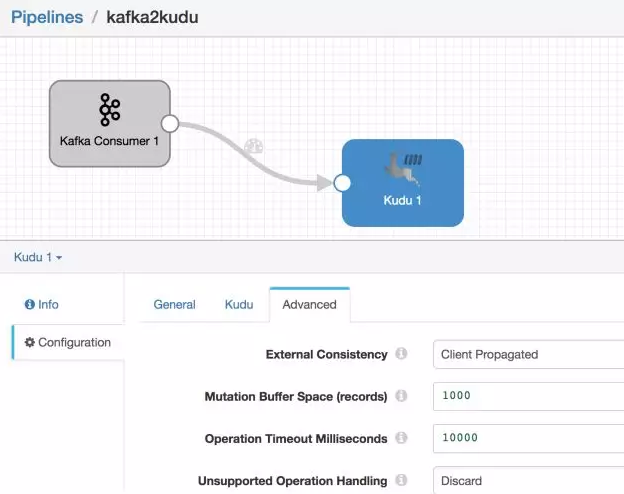Image resolution: width=624 pixels, height=494 pixels.
Task: Click the Unsupported Operation Handling label
Action: 292,481
